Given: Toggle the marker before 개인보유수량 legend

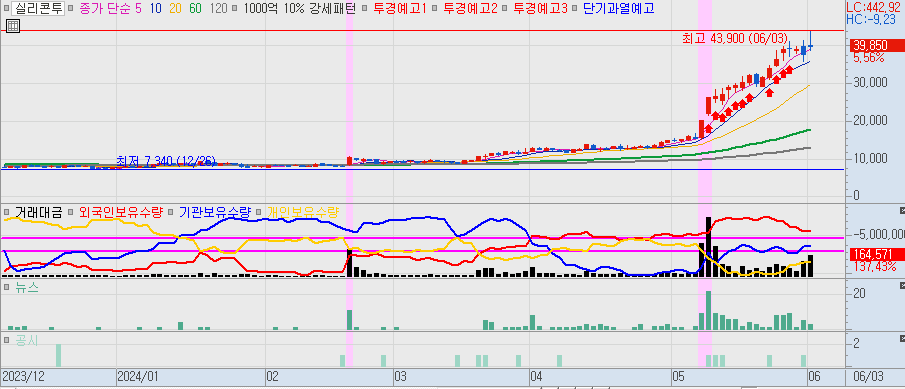Looking at the screenshot, I should click(259, 212).
